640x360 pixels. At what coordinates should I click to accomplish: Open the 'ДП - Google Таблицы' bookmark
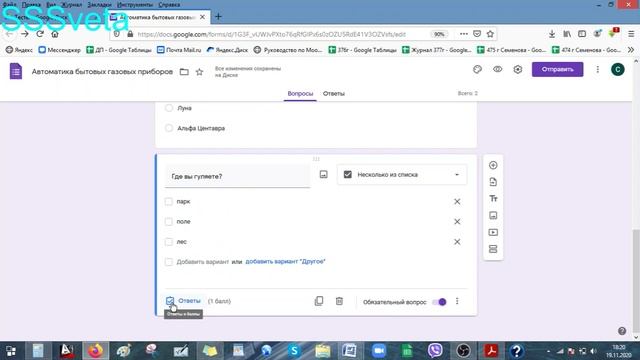pyautogui.click(x=119, y=50)
